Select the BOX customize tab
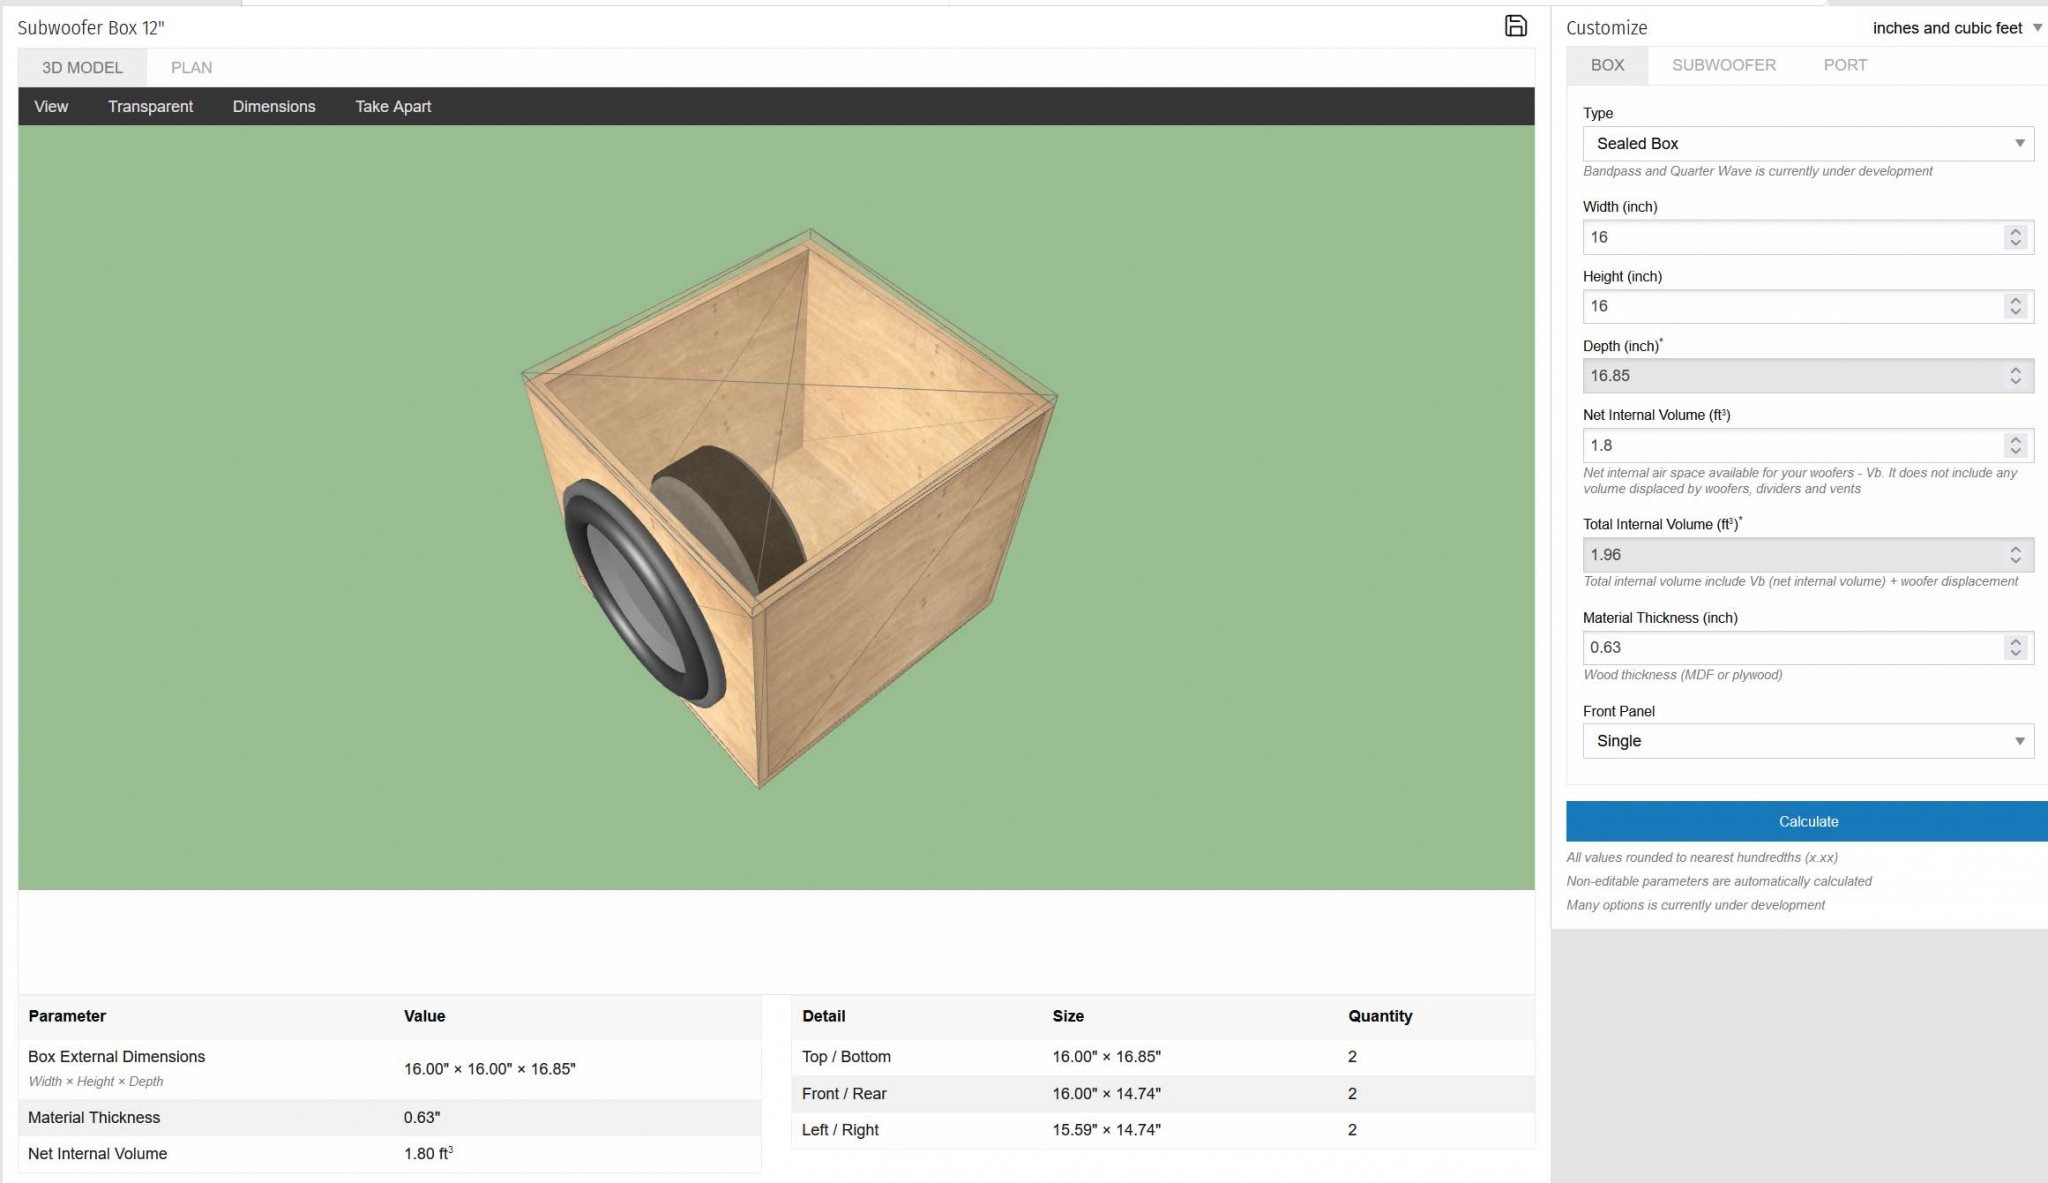 click(x=1607, y=65)
